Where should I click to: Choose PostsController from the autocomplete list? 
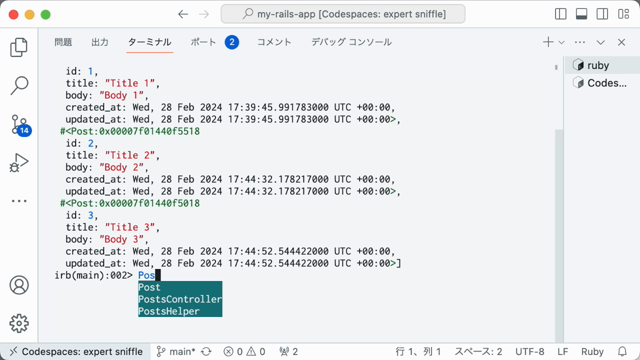[x=180, y=299]
